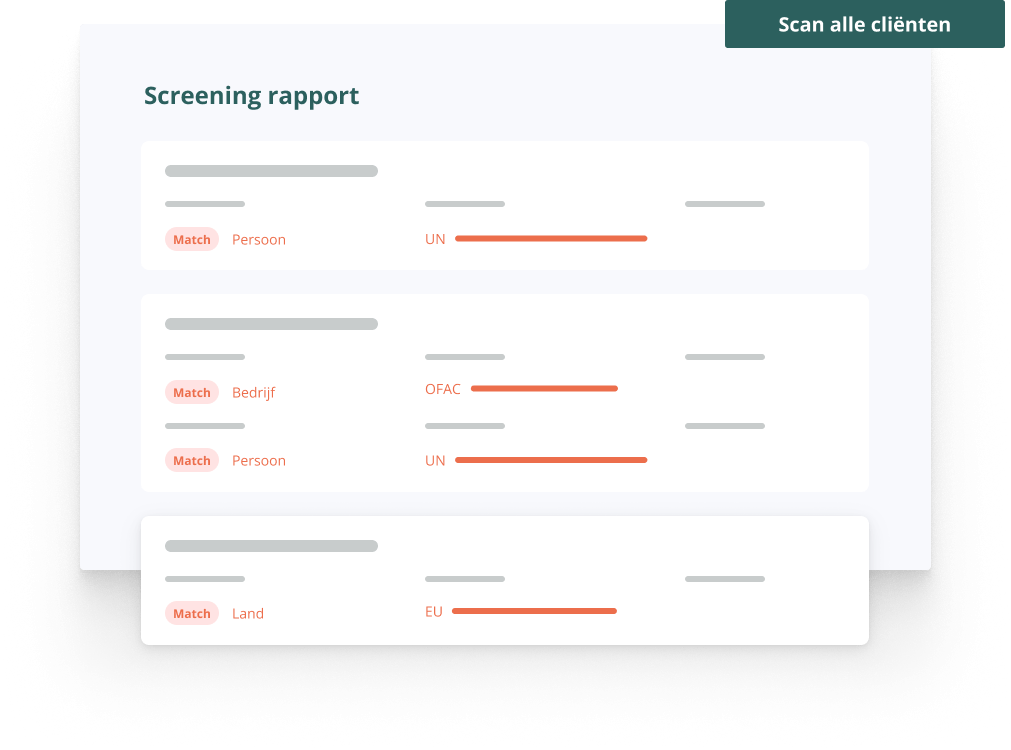Click the Match badge beside Land
The height and width of the screenshot is (750, 1011).
point(192,614)
